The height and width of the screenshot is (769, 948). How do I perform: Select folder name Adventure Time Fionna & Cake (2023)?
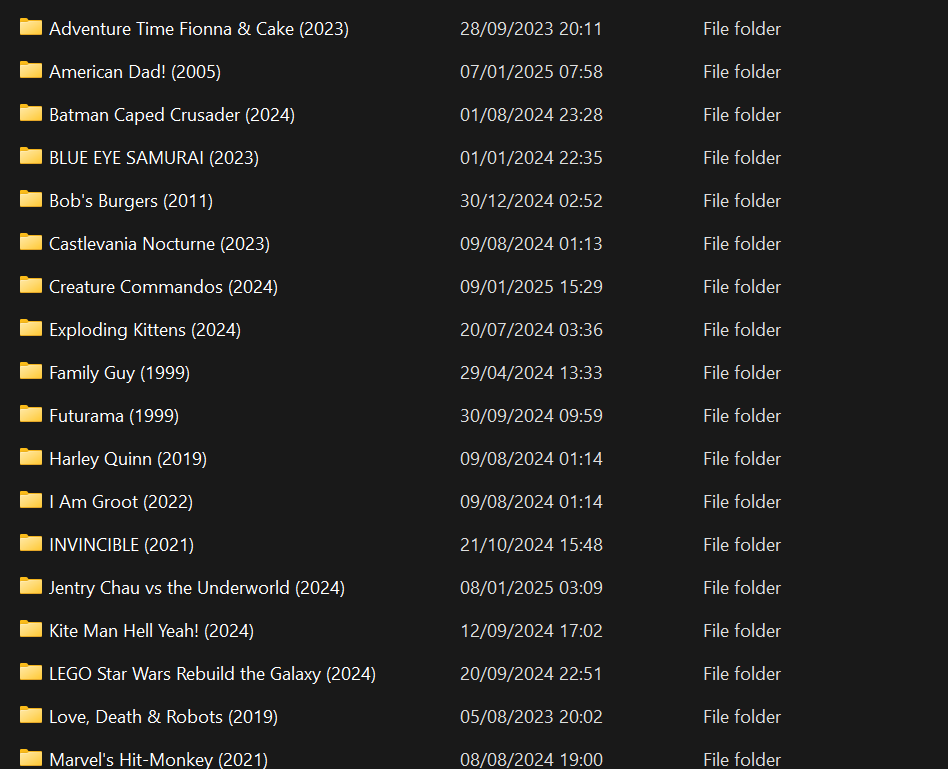[199, 29]
